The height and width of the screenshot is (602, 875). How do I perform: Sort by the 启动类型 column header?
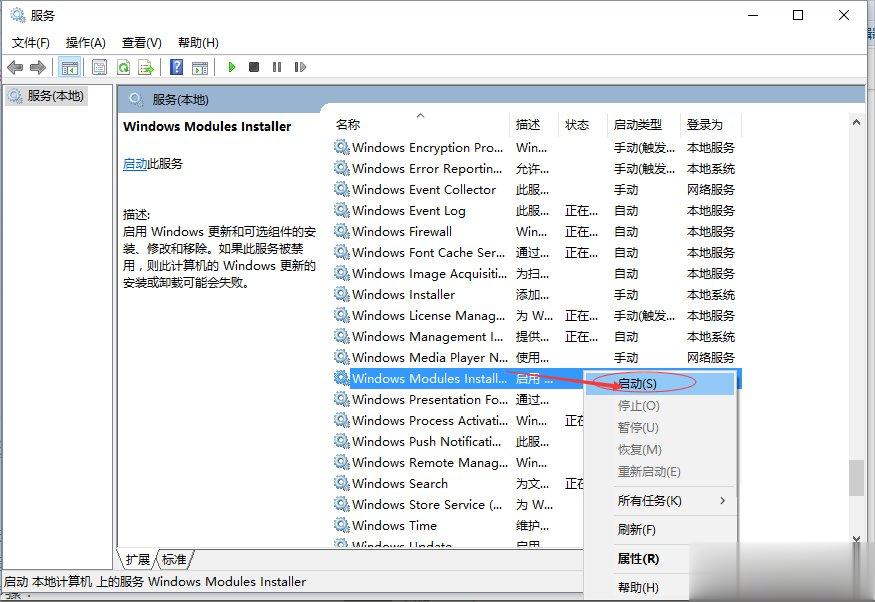click(x=644, y=124)
